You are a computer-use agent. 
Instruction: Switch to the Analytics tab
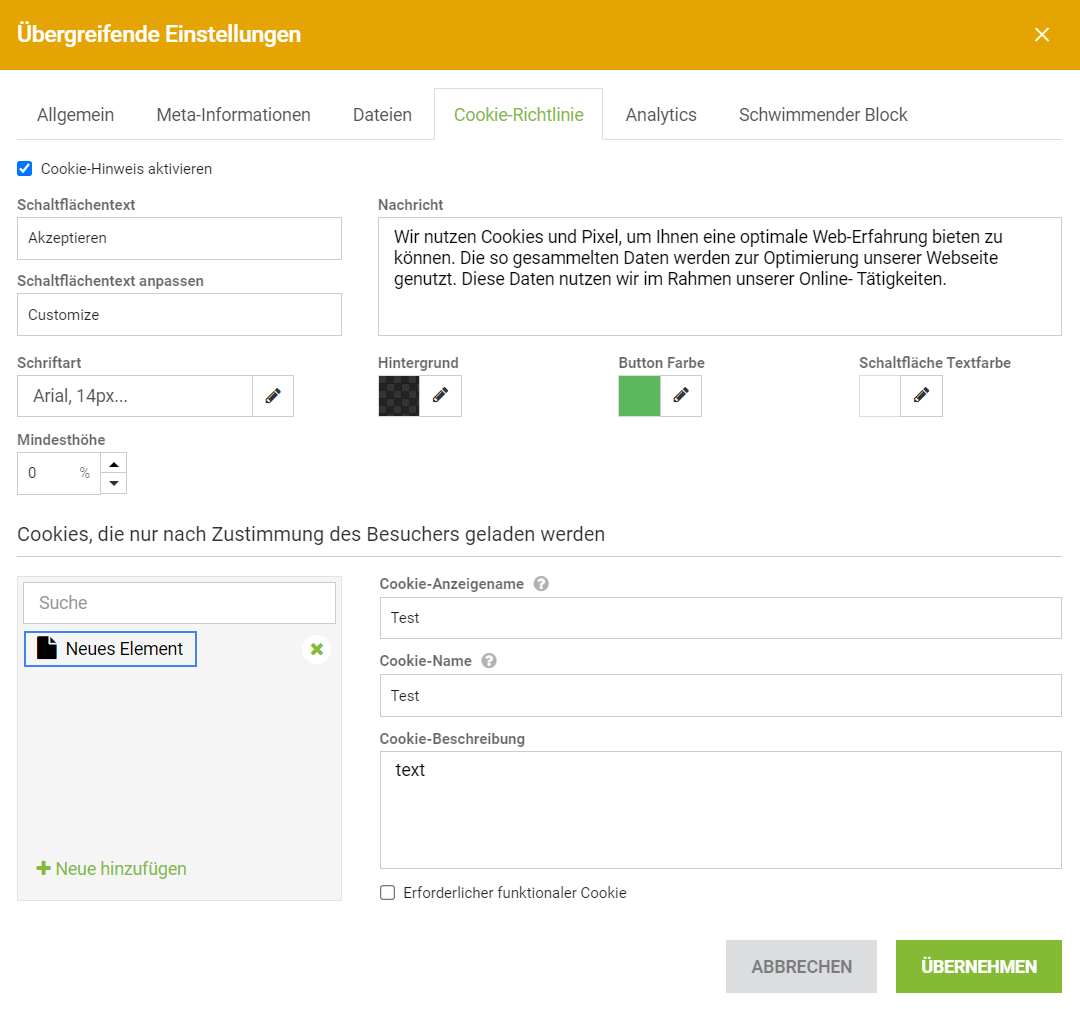[x=660, y=115]
